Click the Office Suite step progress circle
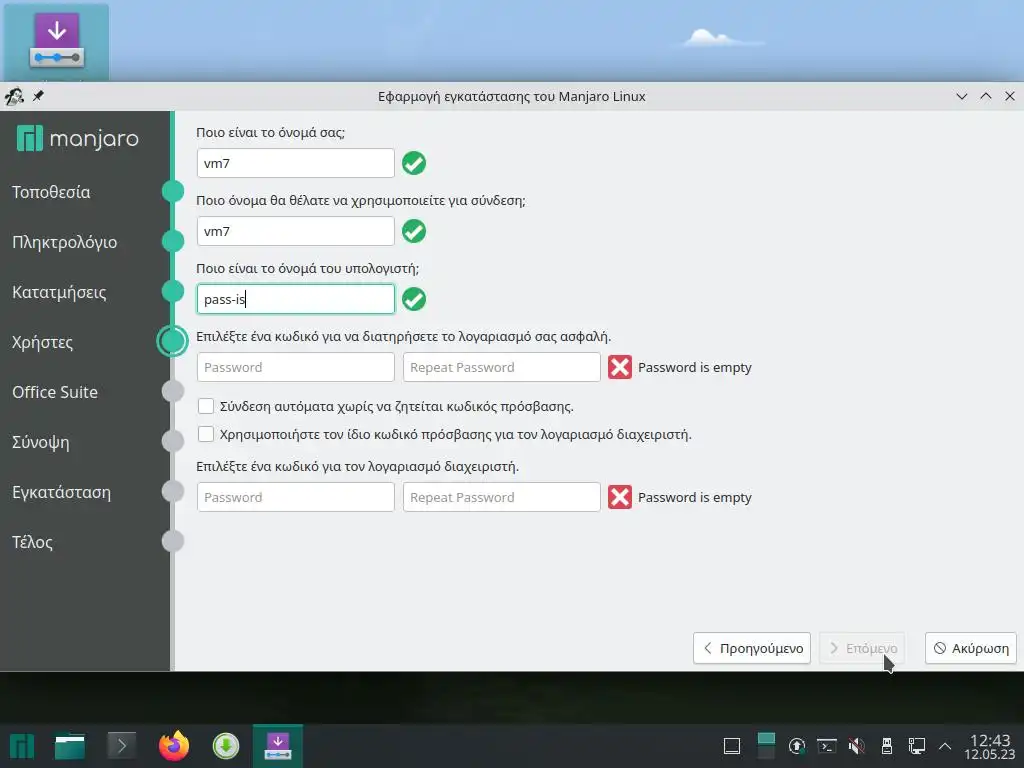Image resolution: width=1024 pixels, height=768 pixels. [172, 391]
